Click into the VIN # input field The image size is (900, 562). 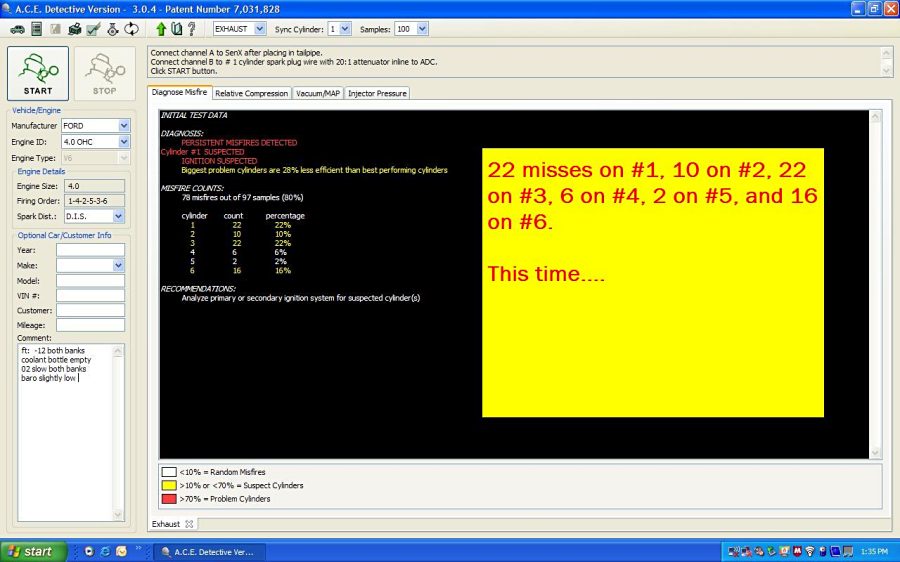pyautogui.click(x=90, y=296)
